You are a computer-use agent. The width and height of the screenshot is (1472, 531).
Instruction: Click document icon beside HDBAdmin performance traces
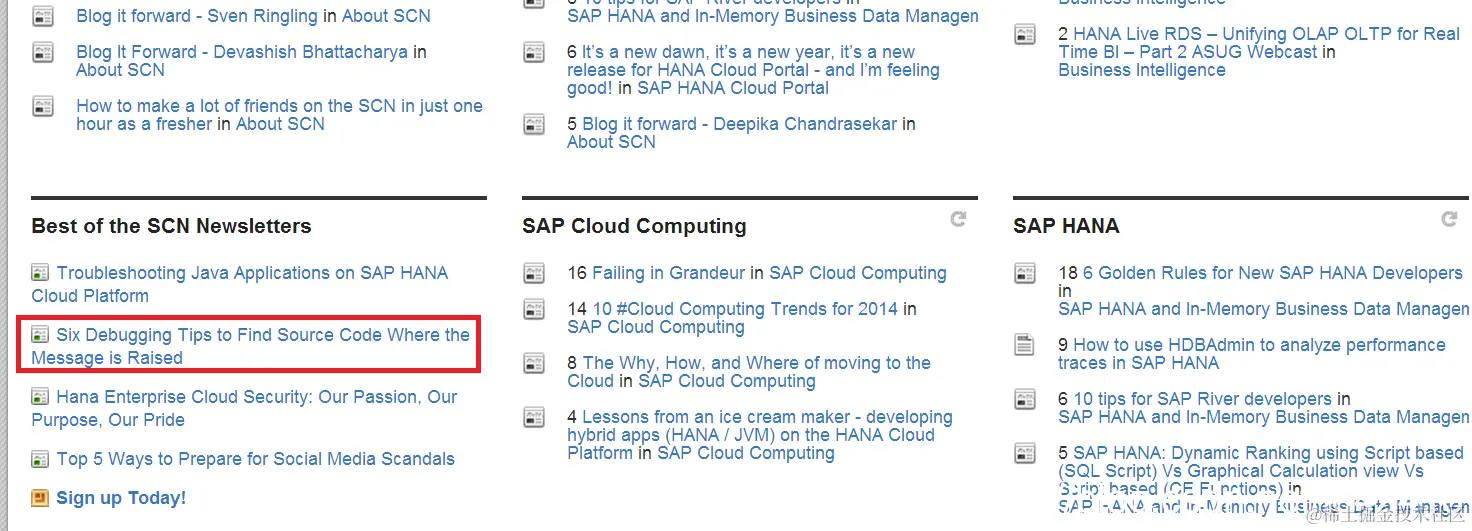pos(1025,345)
